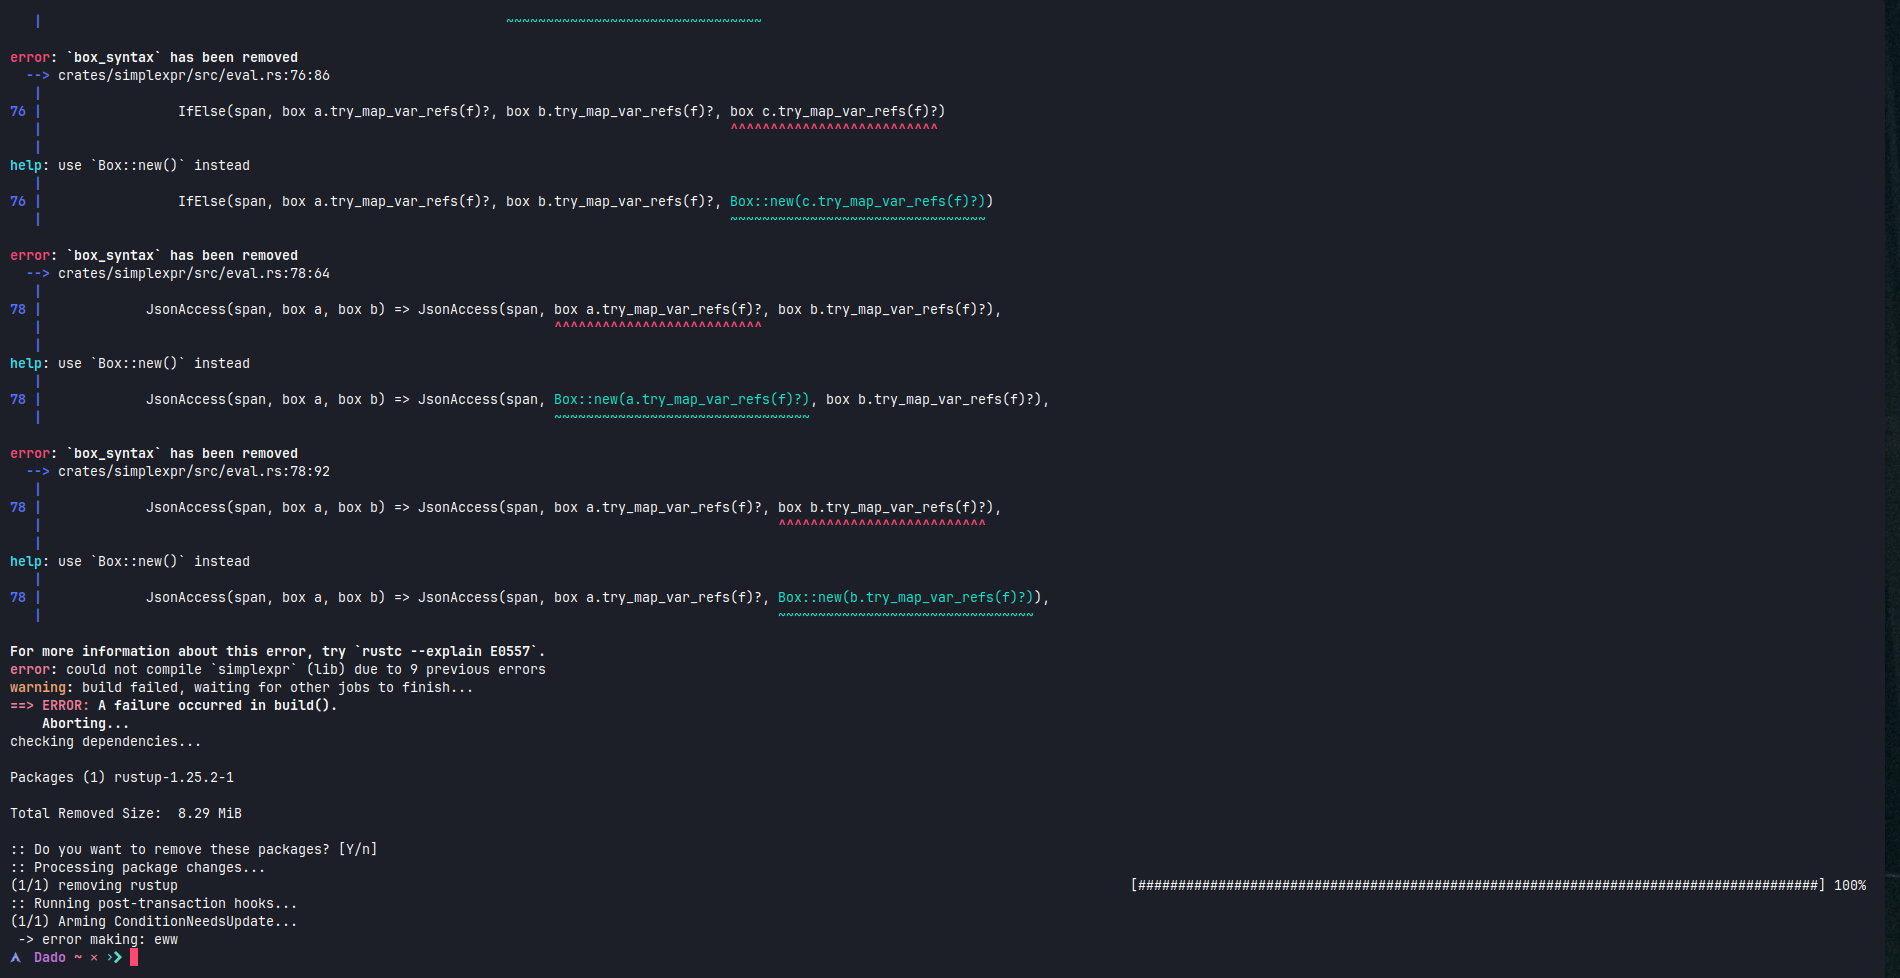Click the file path crates/simplexpr/src/eval.rs:76:86
This screenshot has height=978, width=1900.
(193, 75)
